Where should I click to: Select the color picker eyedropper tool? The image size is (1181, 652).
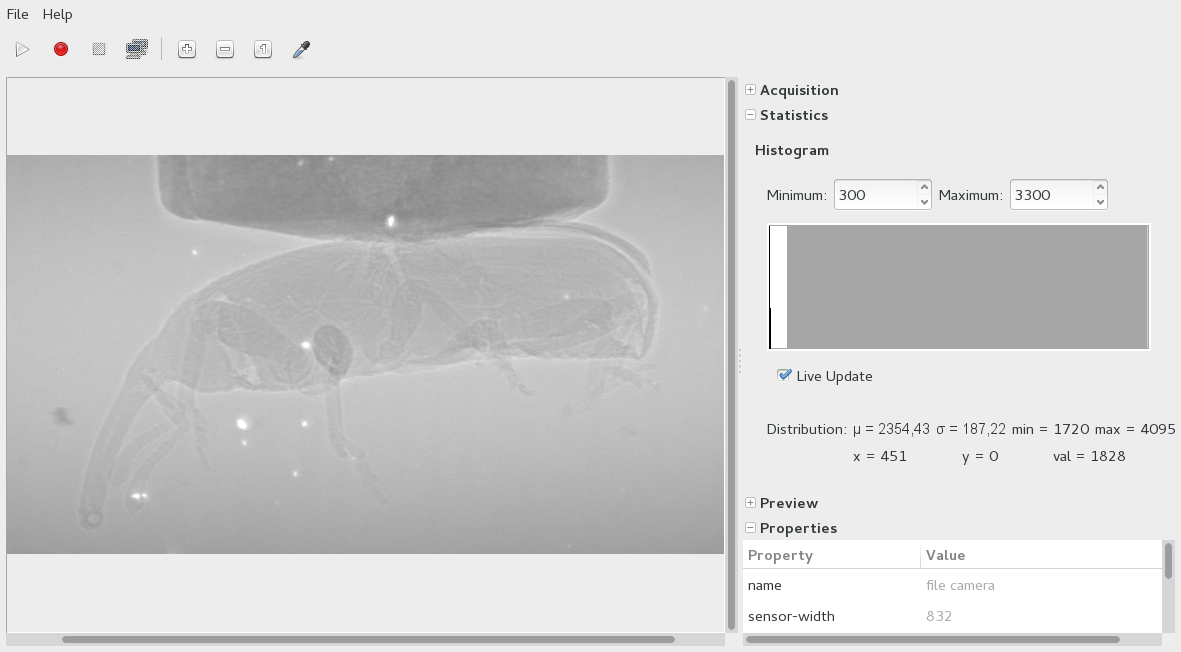[301, 49]
